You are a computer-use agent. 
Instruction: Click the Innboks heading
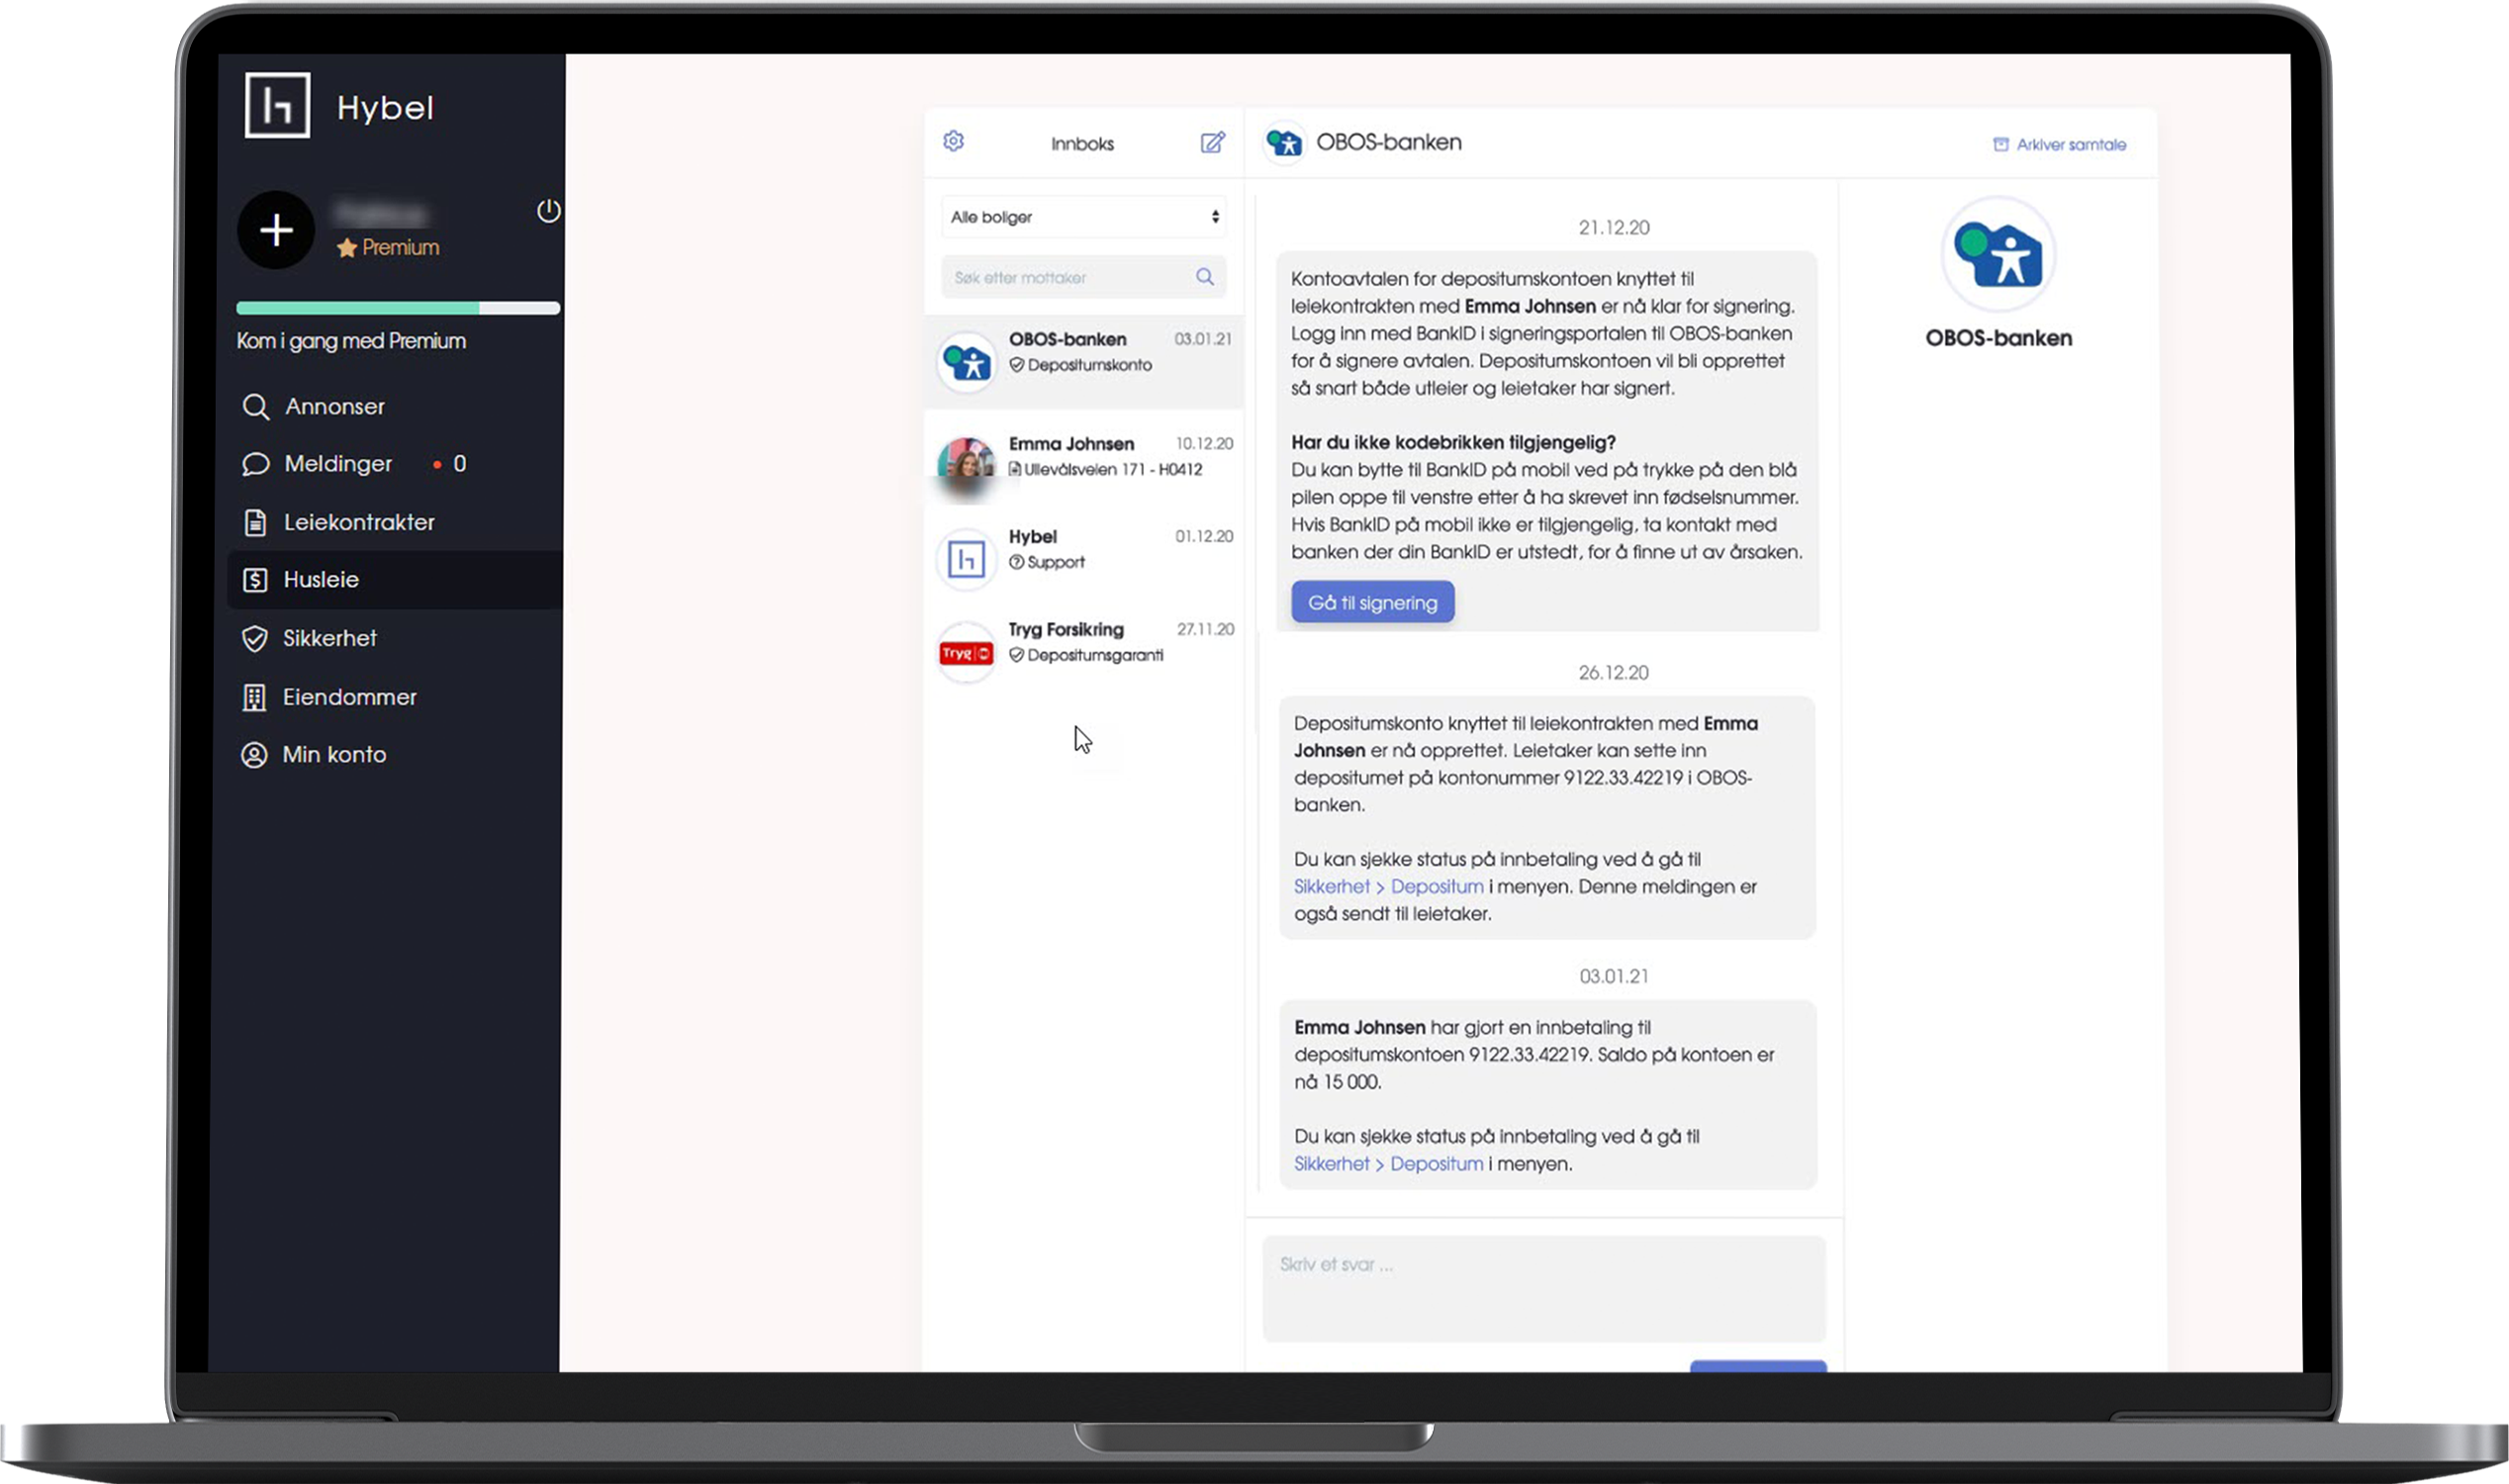(1082, 144)
